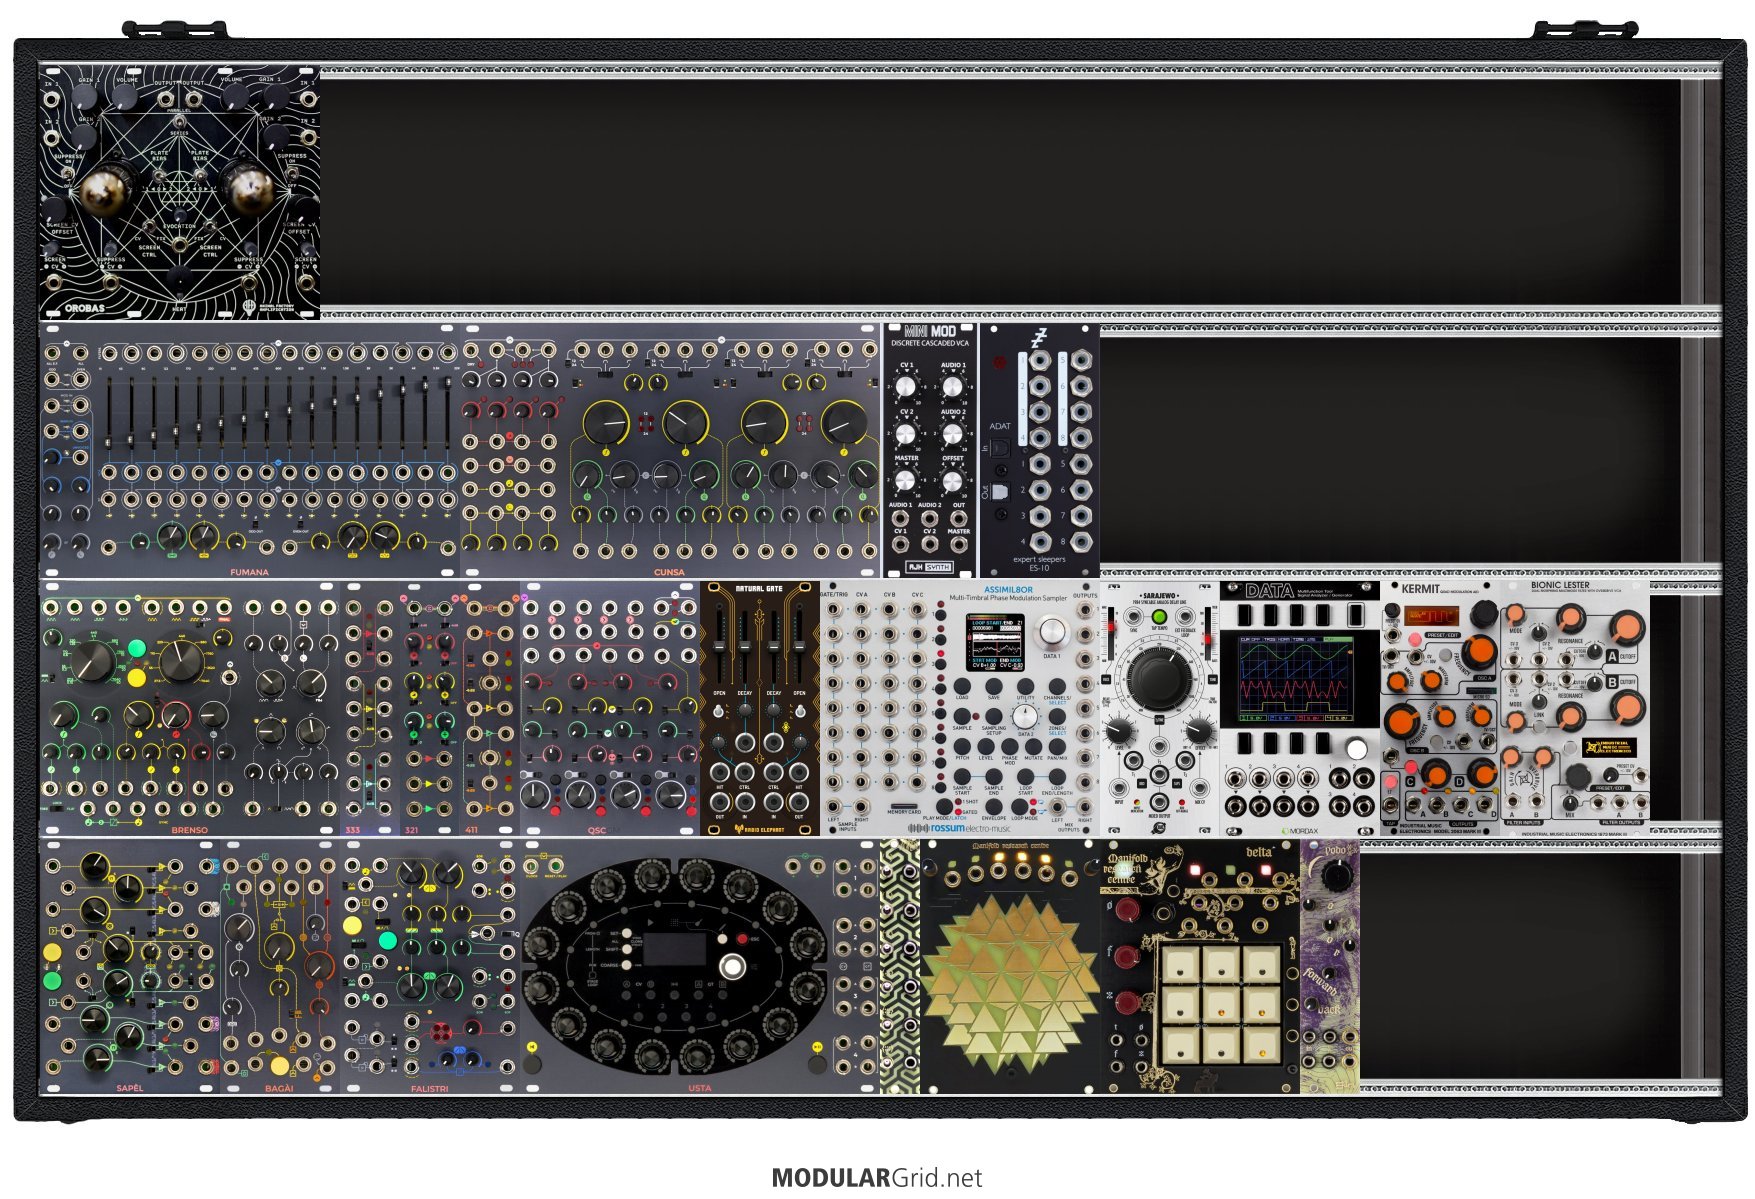Click the KERMIT module title text

click(1420, 590)
